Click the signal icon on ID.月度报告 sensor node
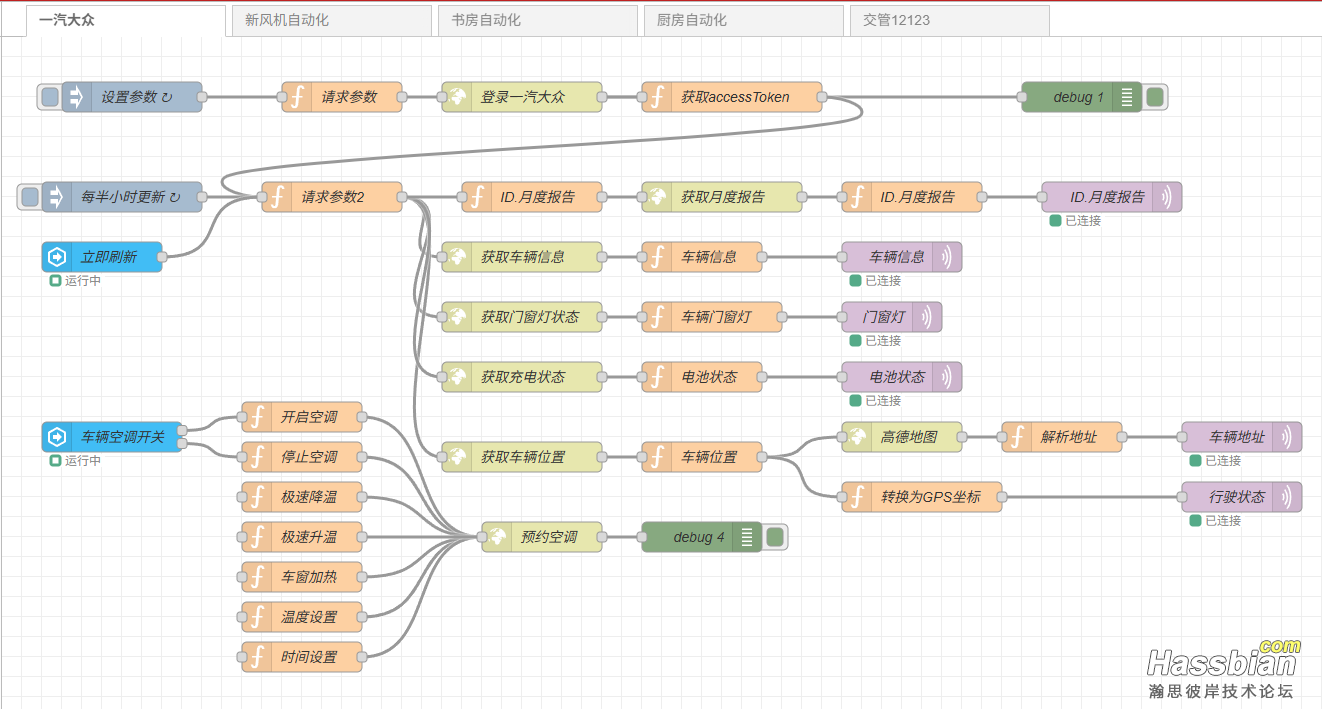The height and width of the screenshot is (709, 1322). pyautogui.click(x=1166, y=197)
